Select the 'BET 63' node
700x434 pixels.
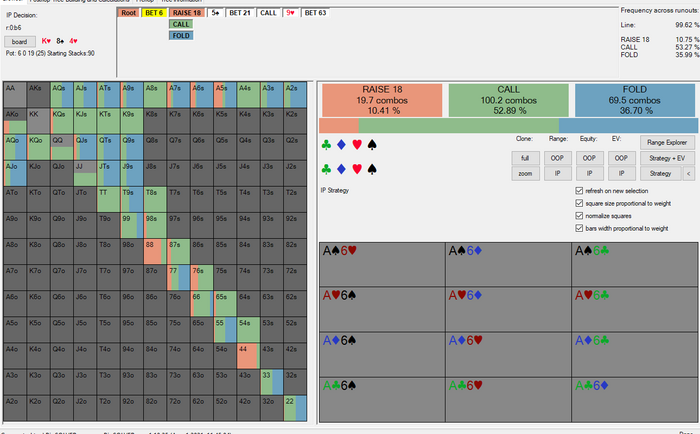point(316,13)
